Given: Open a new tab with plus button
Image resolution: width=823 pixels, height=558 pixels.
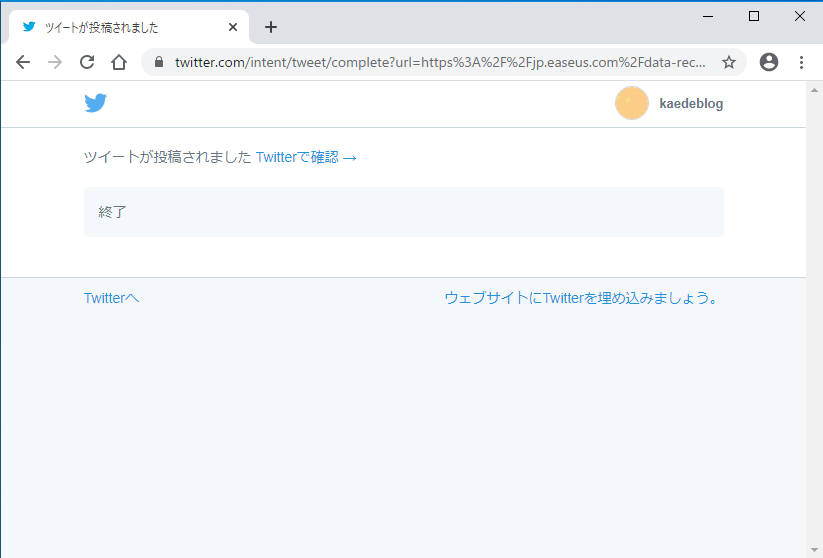Looking at the screenshot, I should pyautogui.click(x=271, y=27).
